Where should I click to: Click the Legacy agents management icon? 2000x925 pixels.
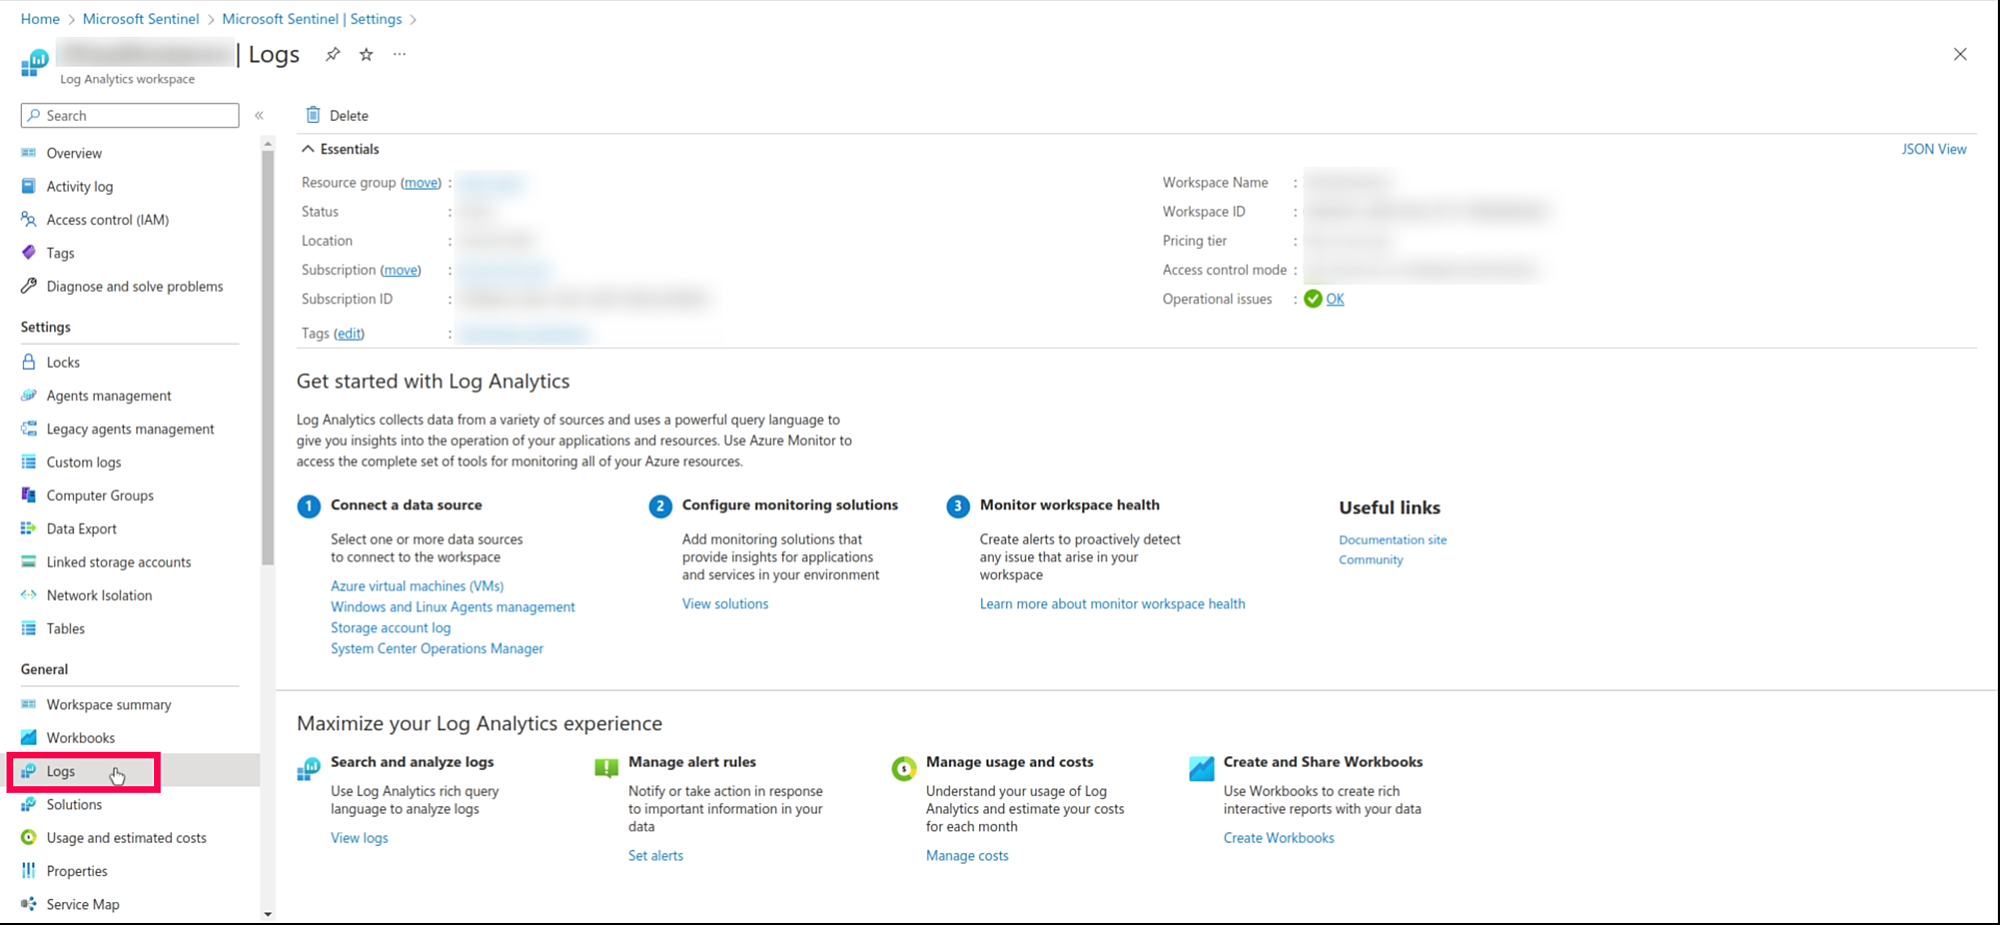click(29, 428)
